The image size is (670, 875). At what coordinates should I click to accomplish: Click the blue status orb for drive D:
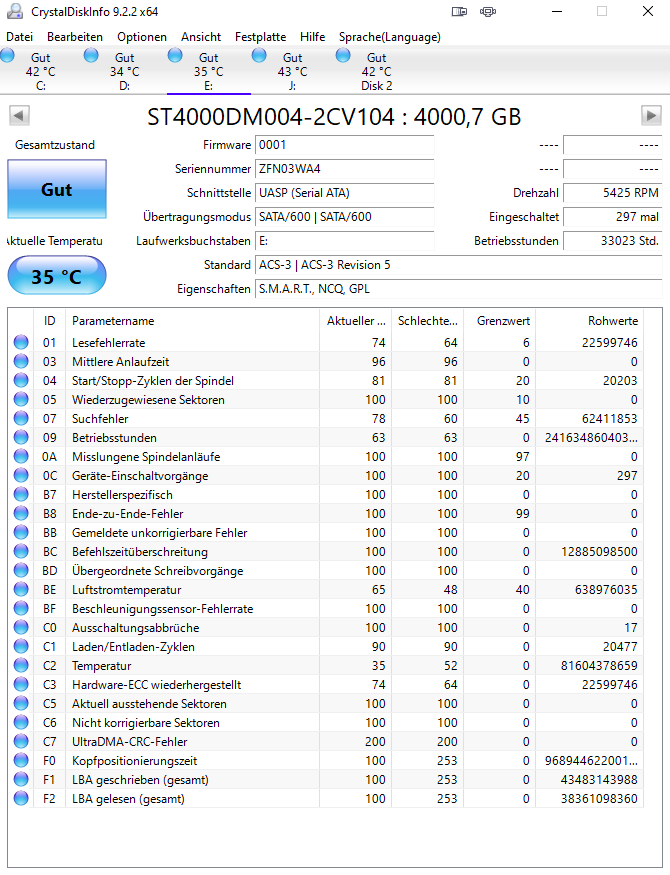(91, 55)
